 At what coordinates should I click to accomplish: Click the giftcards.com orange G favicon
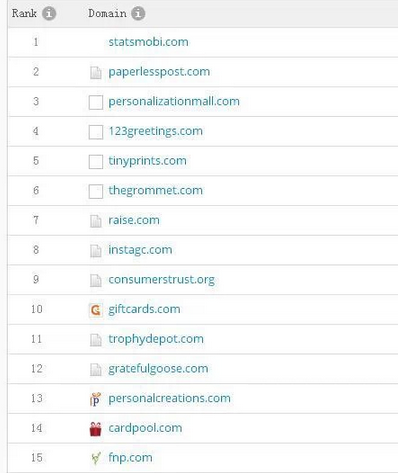click(96, 310)
